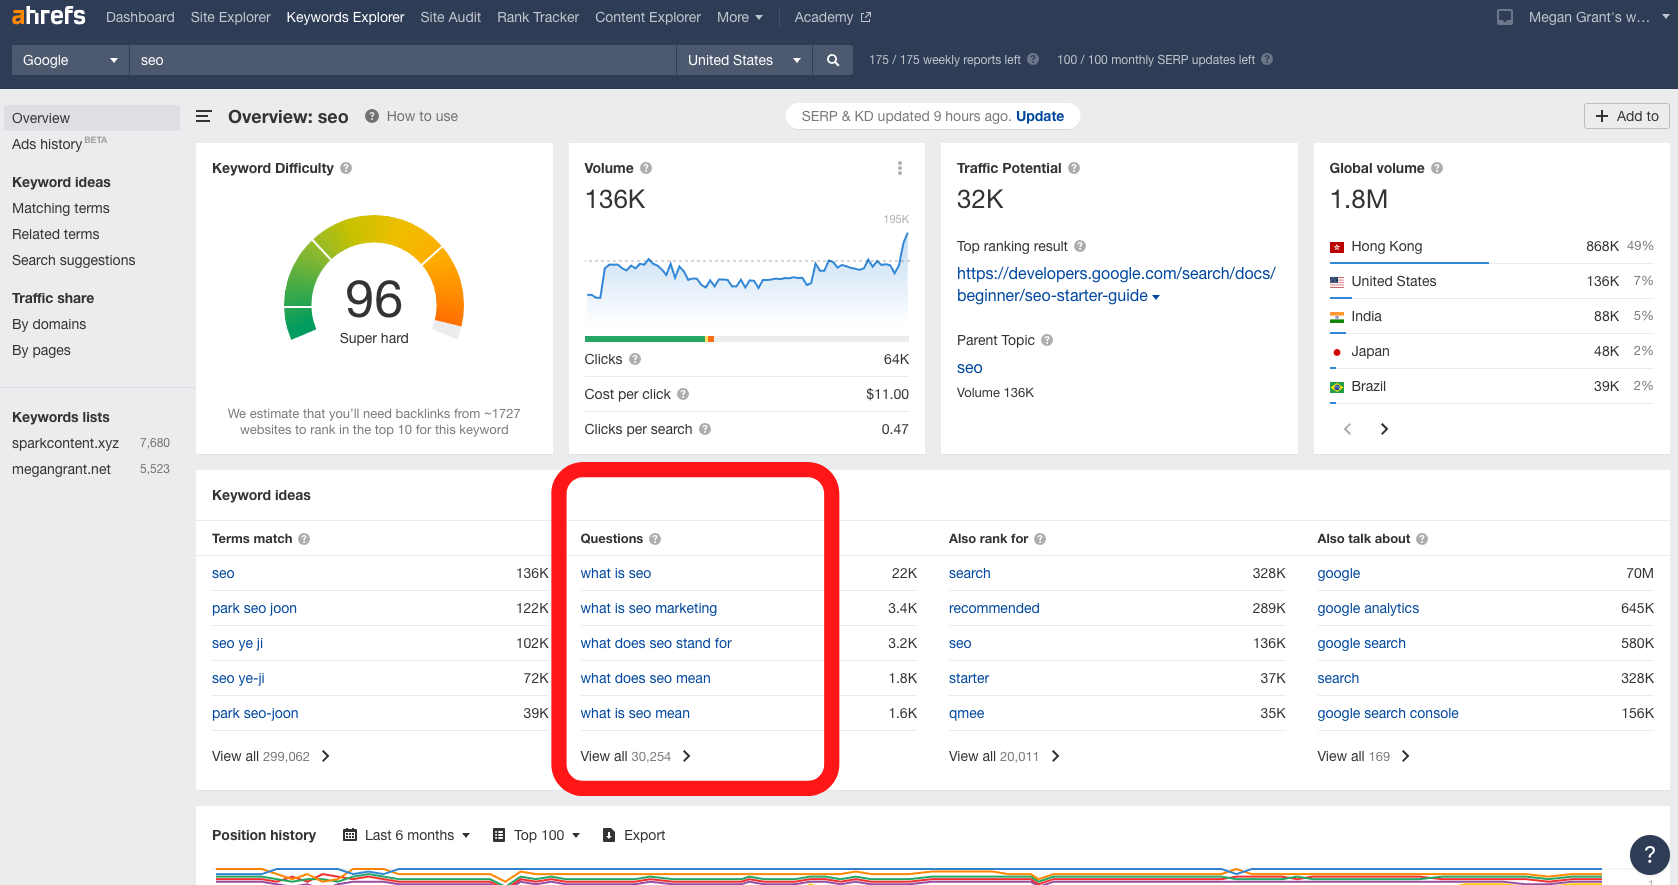Open sparkcontent.xyz keywords list
This screenshot has height=885, width=1678.
click(x=65, y=443)
